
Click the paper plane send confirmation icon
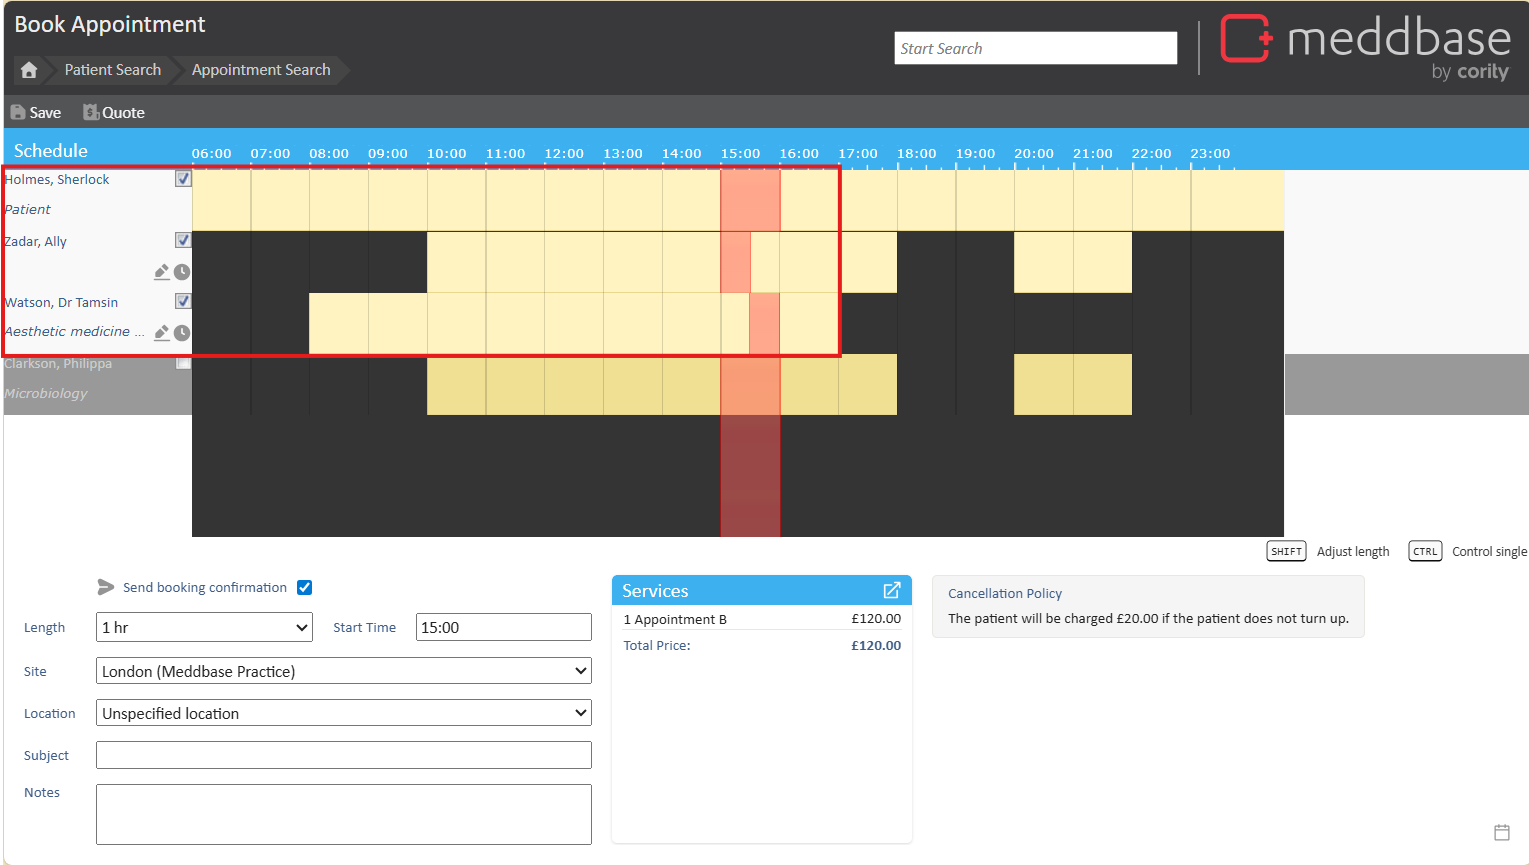105,587
